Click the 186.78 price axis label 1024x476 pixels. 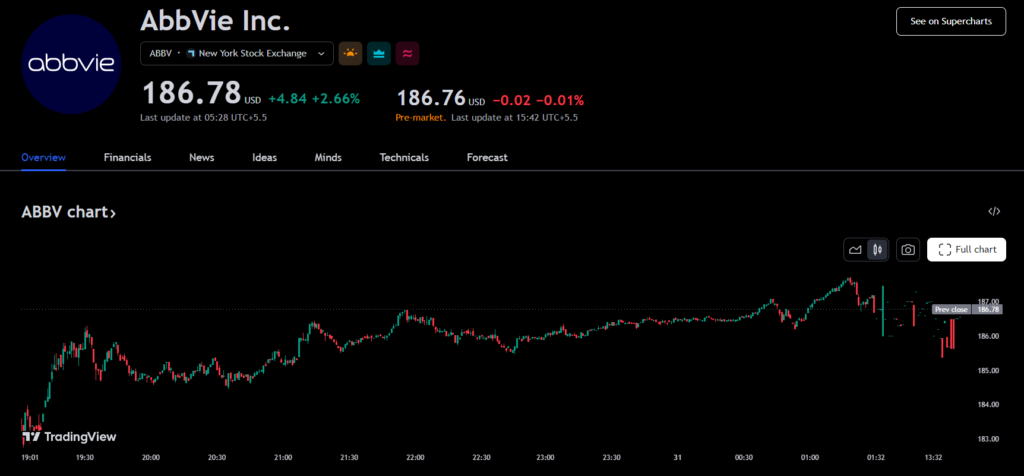pyautogui.click(x=986, y=309)
